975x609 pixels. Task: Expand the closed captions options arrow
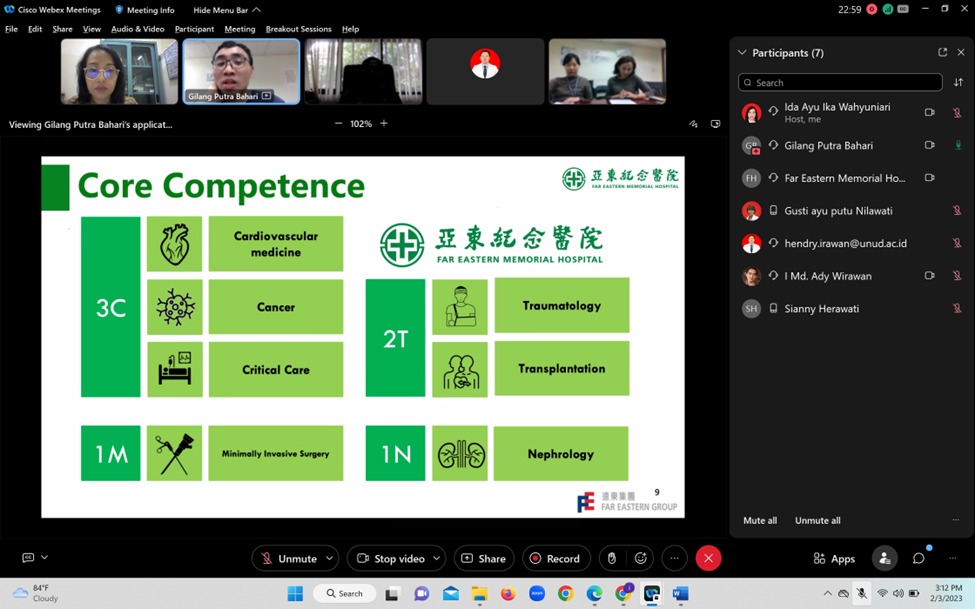coord(44,557)
